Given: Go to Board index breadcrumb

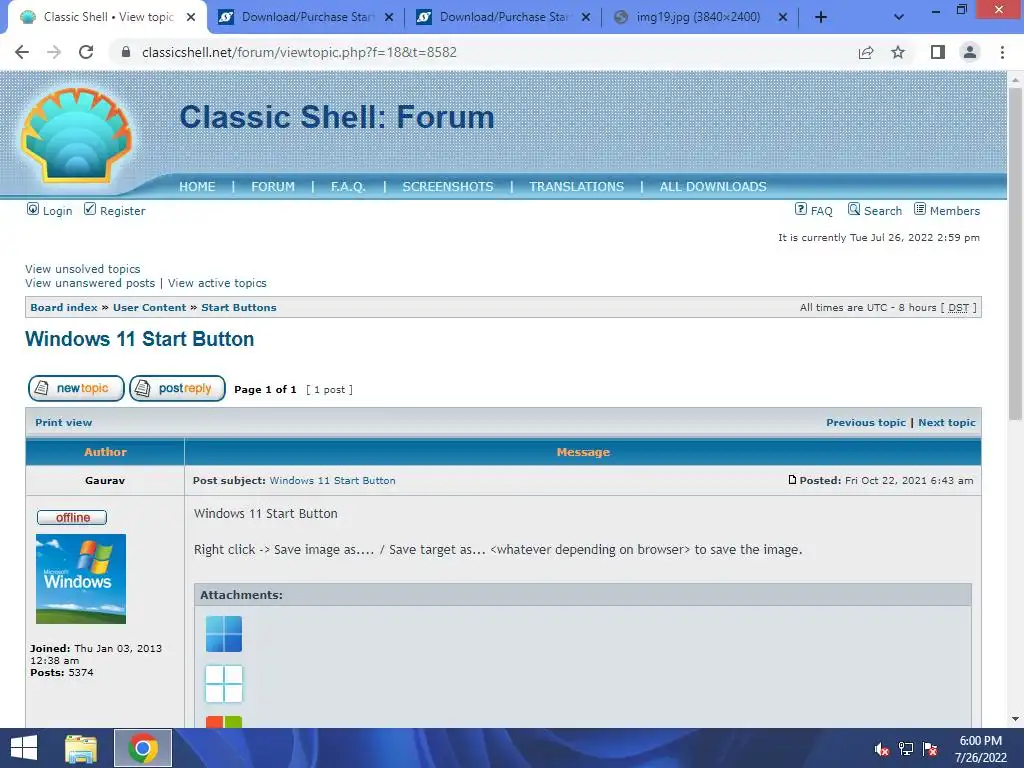Looking at the screenshot, I should [x=64, y=308].
